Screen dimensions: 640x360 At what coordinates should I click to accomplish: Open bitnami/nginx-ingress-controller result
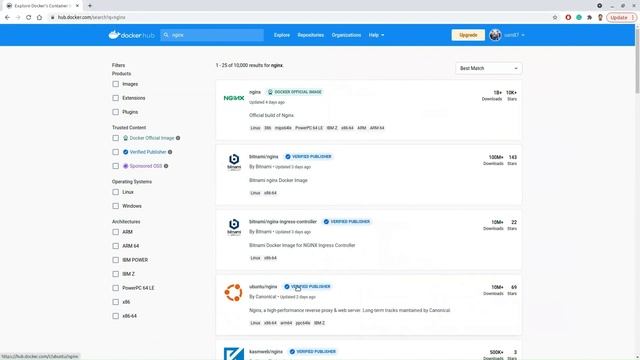(x=283, y=222)
